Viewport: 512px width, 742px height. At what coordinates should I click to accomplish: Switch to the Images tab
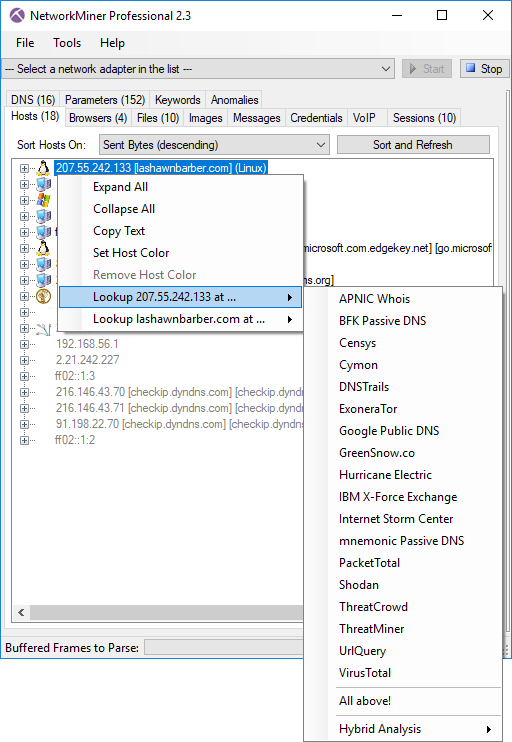pos(205,118)
